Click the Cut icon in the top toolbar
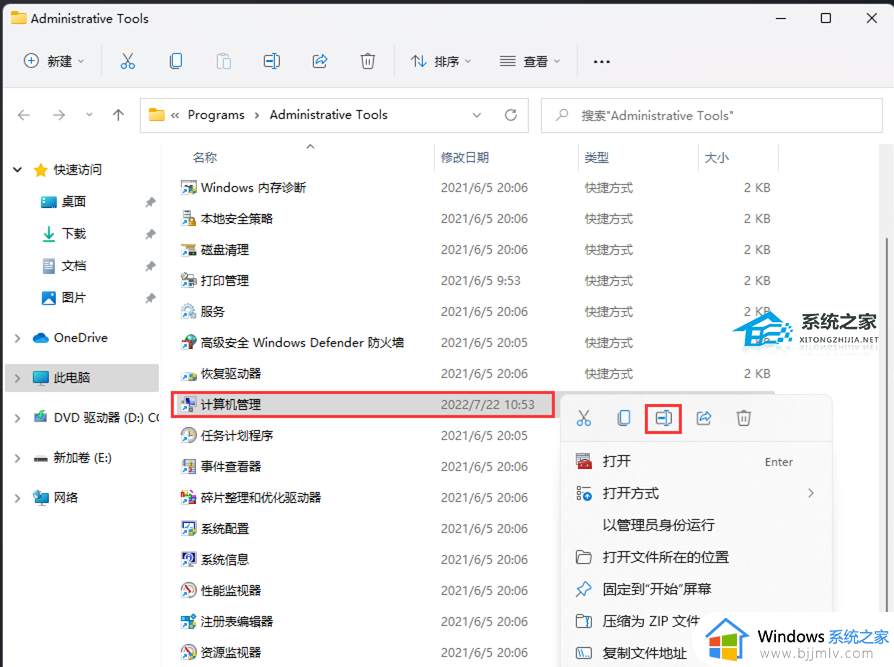894x667 pixels. click(128, 61)
